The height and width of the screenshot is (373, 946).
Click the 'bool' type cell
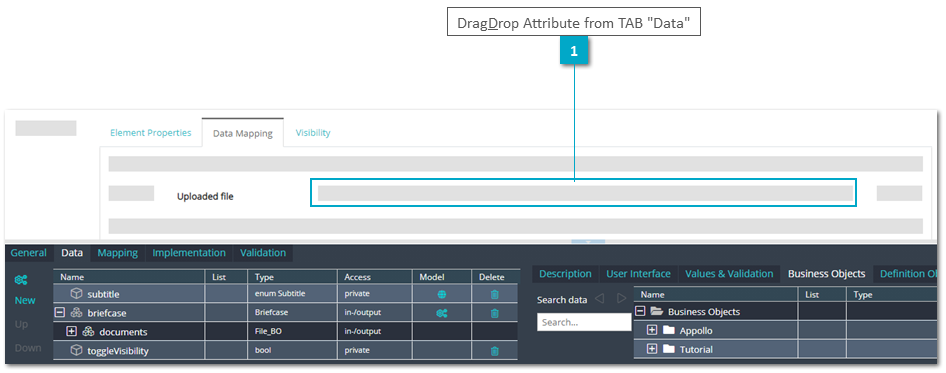292,351
